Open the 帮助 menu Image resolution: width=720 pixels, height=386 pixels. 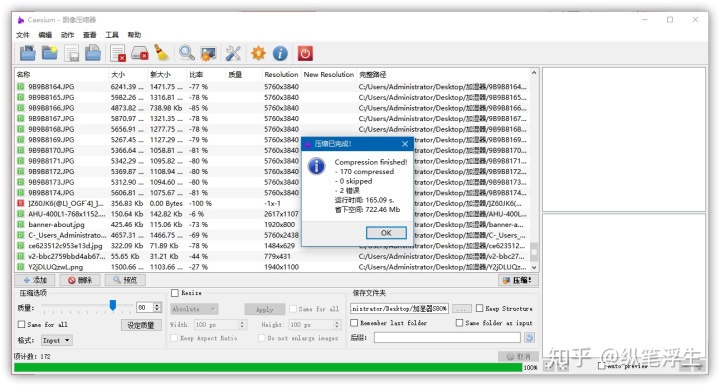(x=134, y=35)
